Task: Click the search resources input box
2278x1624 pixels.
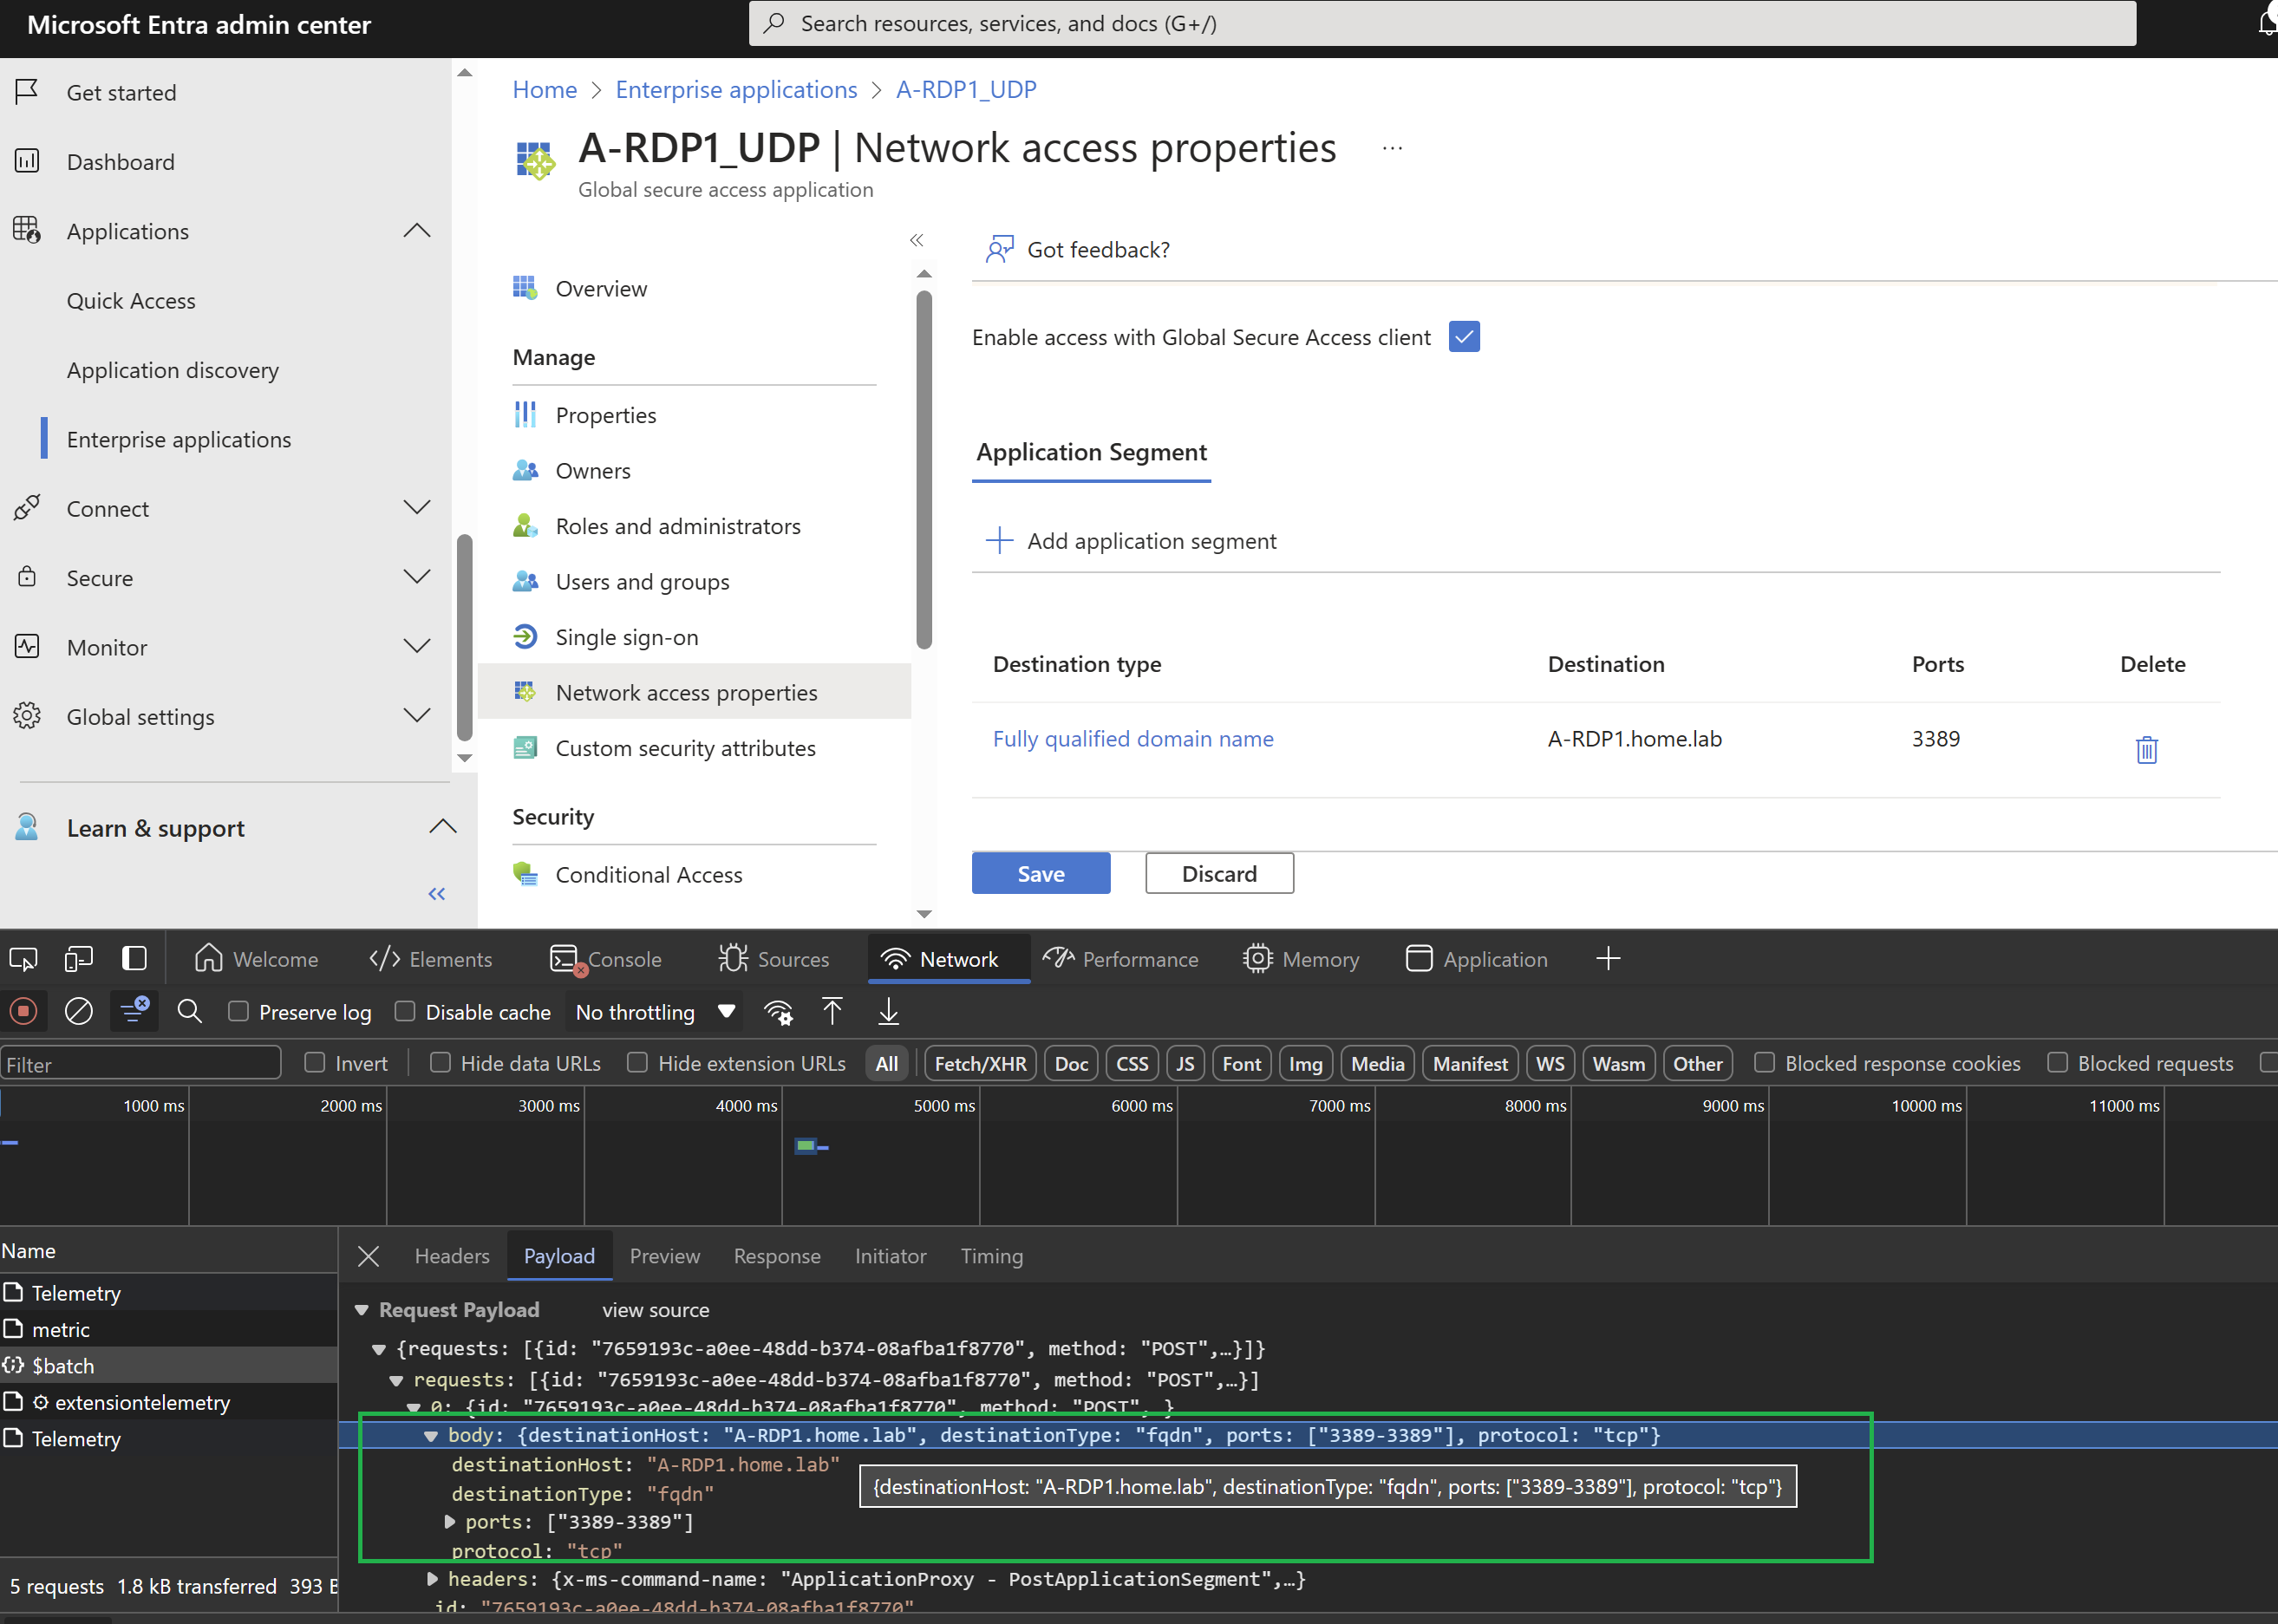Action: coord(1442,23)
